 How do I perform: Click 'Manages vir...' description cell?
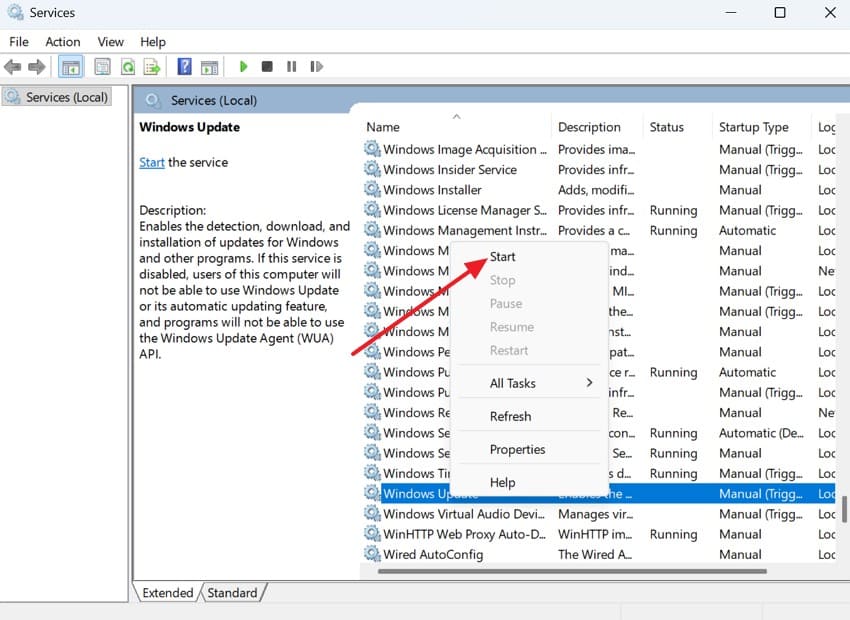click(595, 514)
